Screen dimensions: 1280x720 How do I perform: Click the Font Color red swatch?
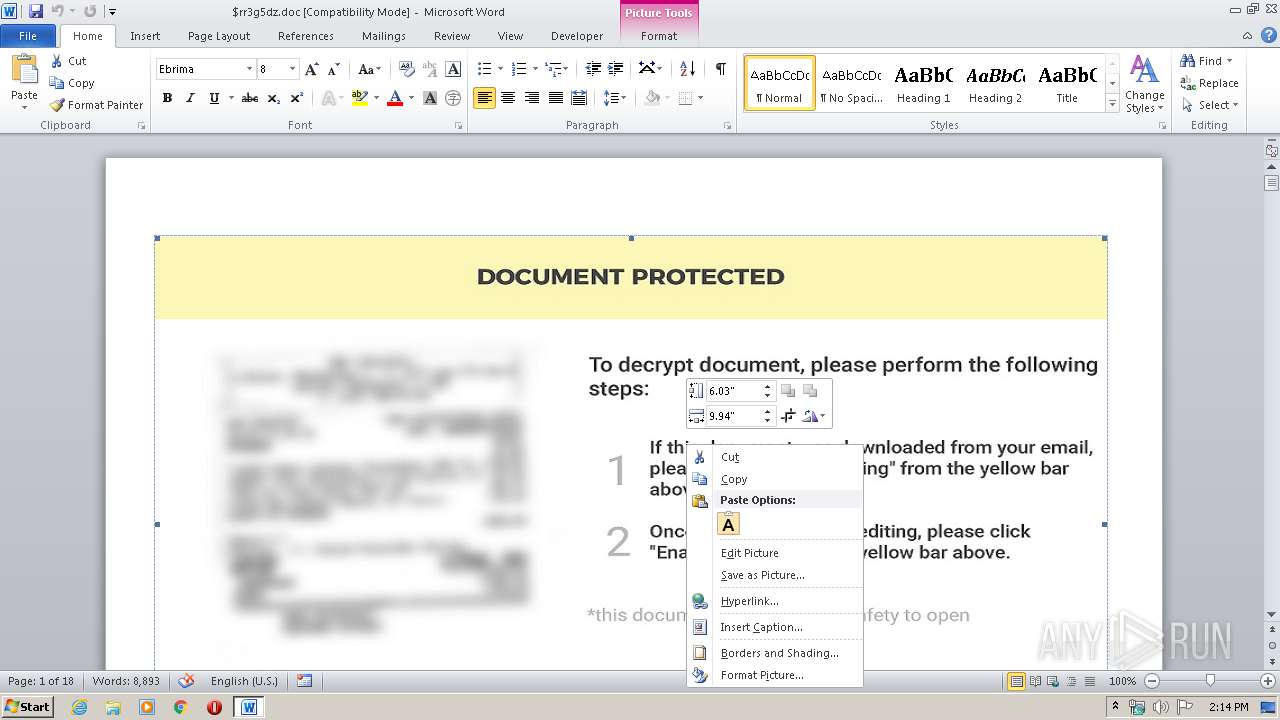[x=395, y=98]
